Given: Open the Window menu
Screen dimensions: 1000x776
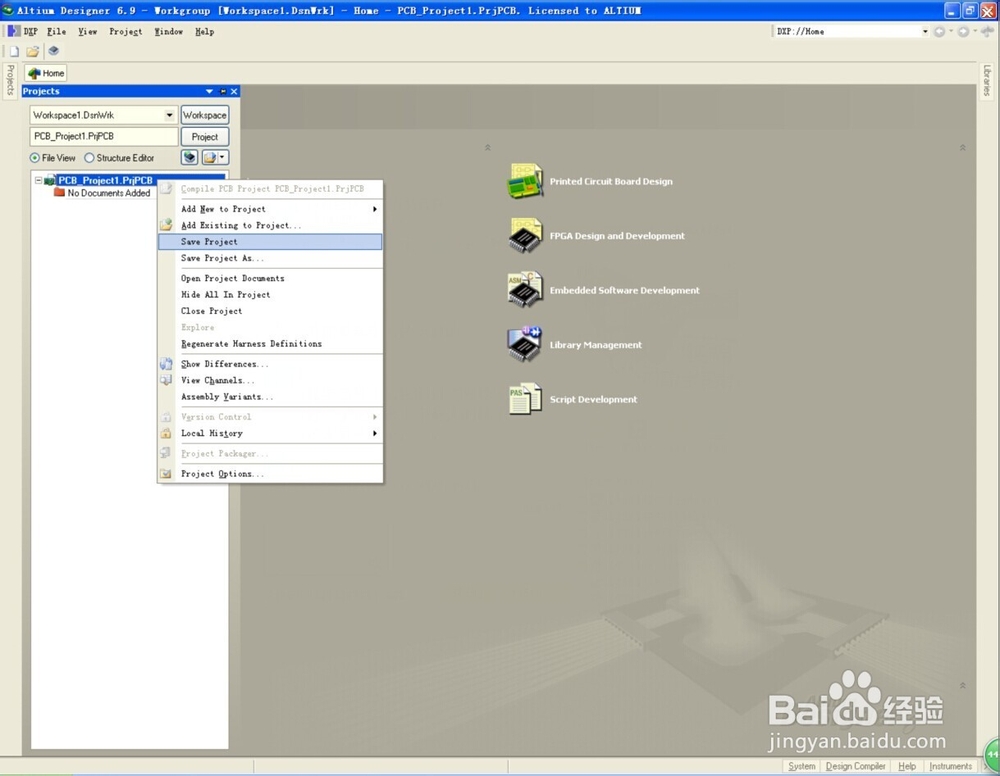Looking at the screenshot, I should pos(168,31).
